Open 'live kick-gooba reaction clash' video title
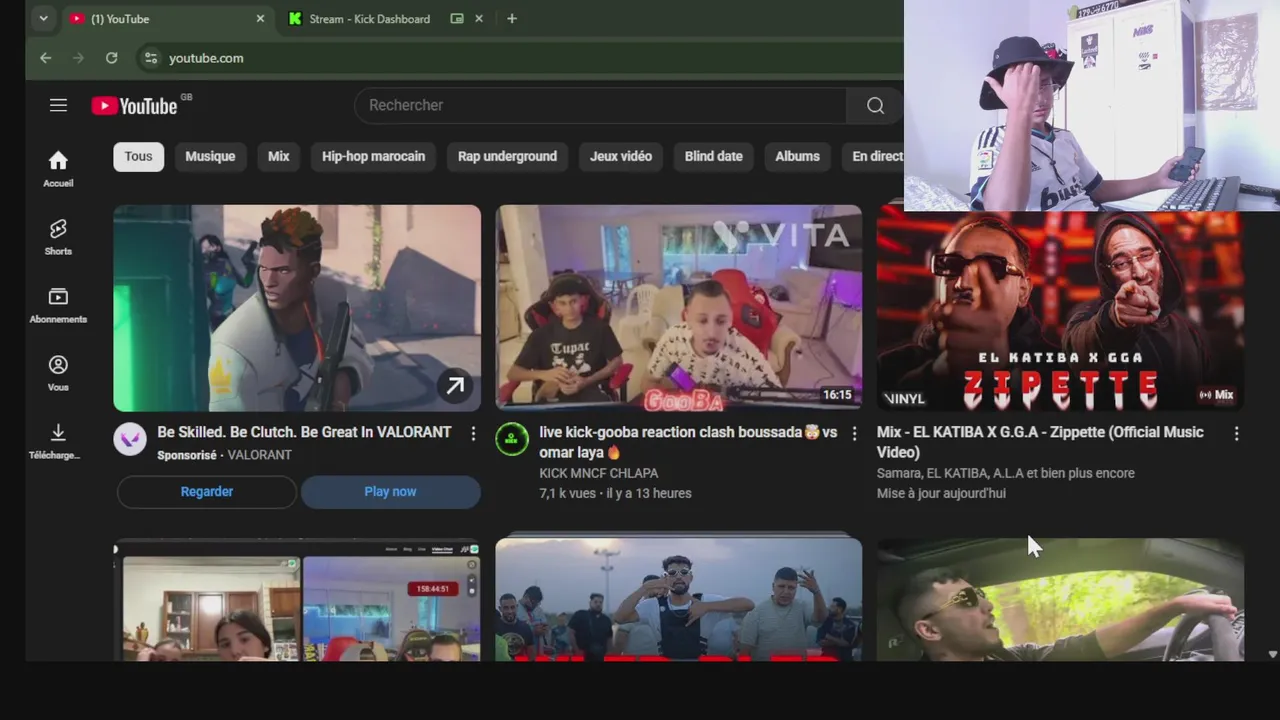 (x=688, y=442)
